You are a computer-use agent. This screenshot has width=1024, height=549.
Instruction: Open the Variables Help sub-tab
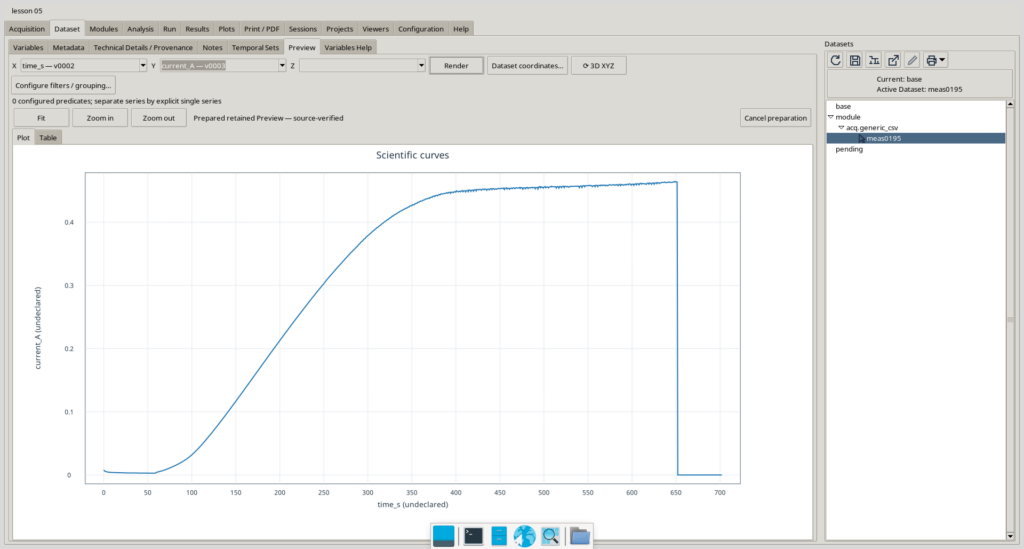click(348, 48)
